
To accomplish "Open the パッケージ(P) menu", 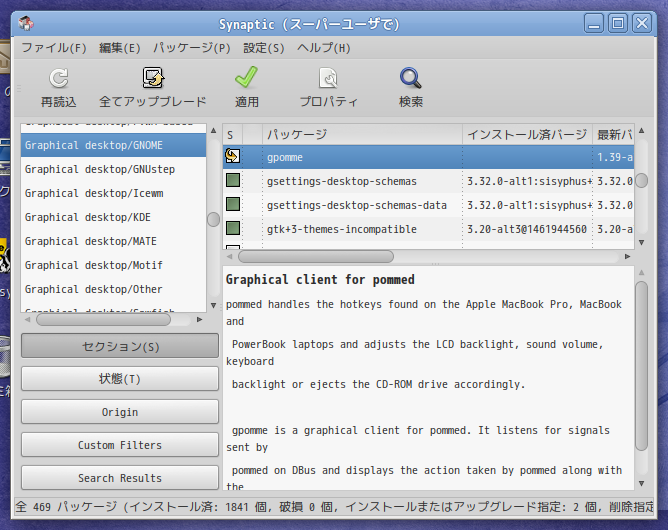I will click(192, 48).
